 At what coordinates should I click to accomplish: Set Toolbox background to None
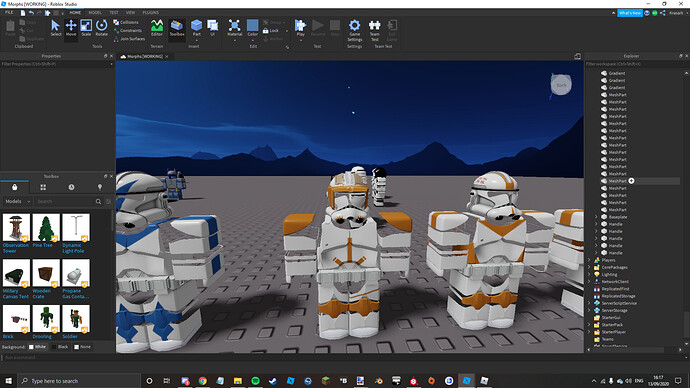tap(82, 347)
